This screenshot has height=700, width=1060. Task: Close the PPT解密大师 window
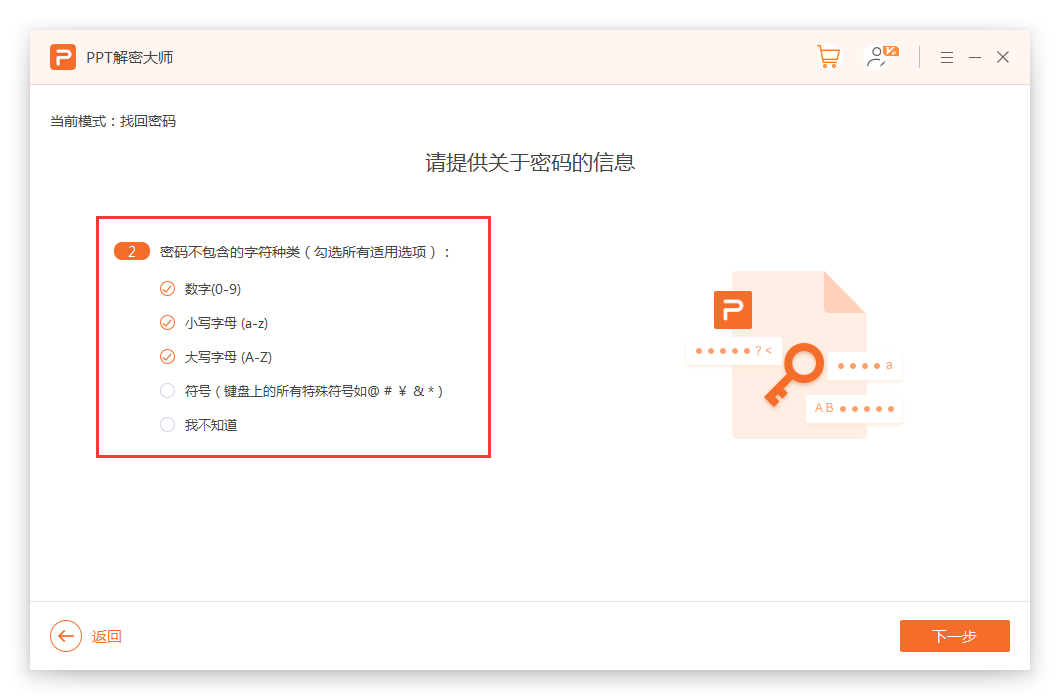(x=1003, y=57)
